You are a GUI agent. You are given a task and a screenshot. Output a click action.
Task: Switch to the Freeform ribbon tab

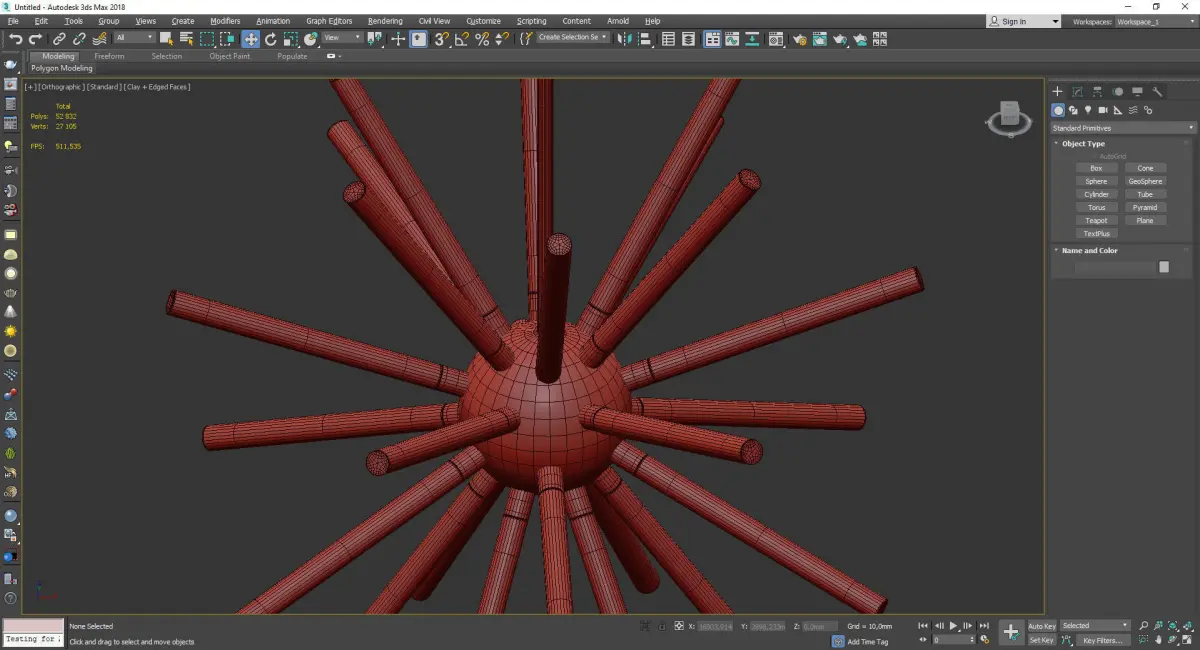pyautogui.click(x=109, y=56)
